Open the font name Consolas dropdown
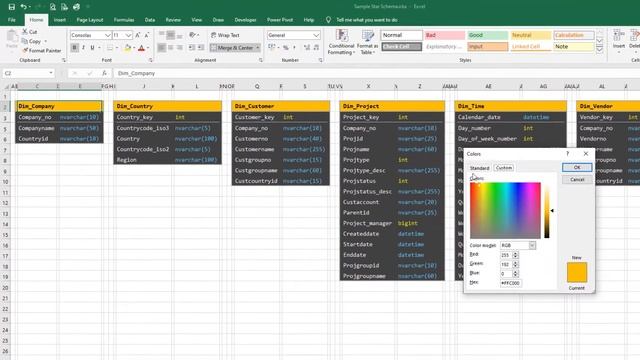The height and width of the screenshot is (360, 640). coord(108,36)
